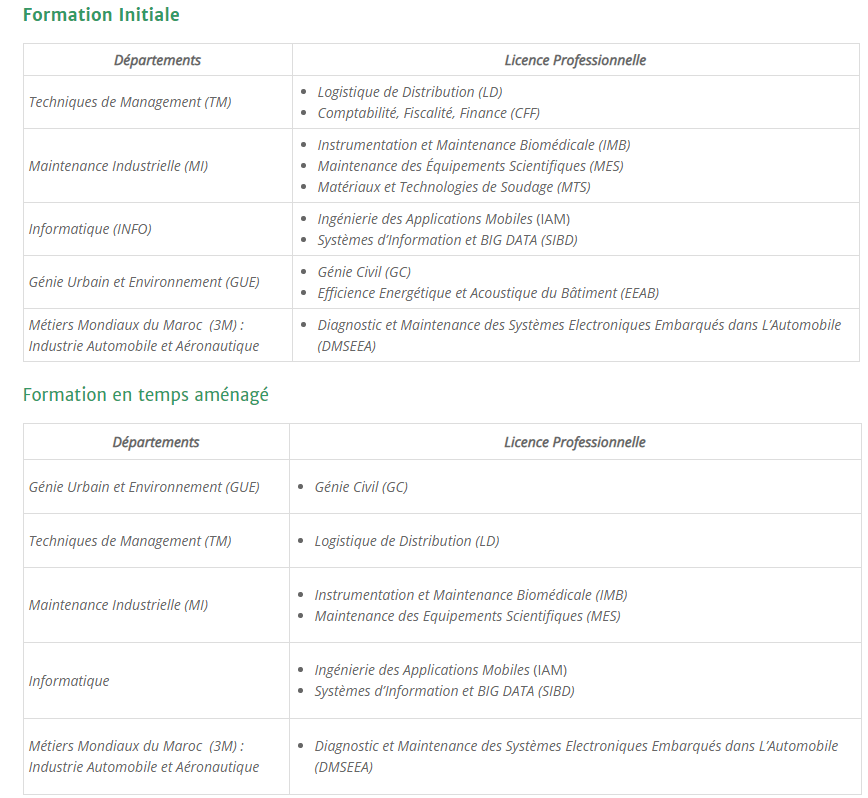This screenshot has height=798, width=868.
Task: Click Génie Civil (GC) in the temps aménagé table
Action: pyautogui.click(x=361, y=487)
